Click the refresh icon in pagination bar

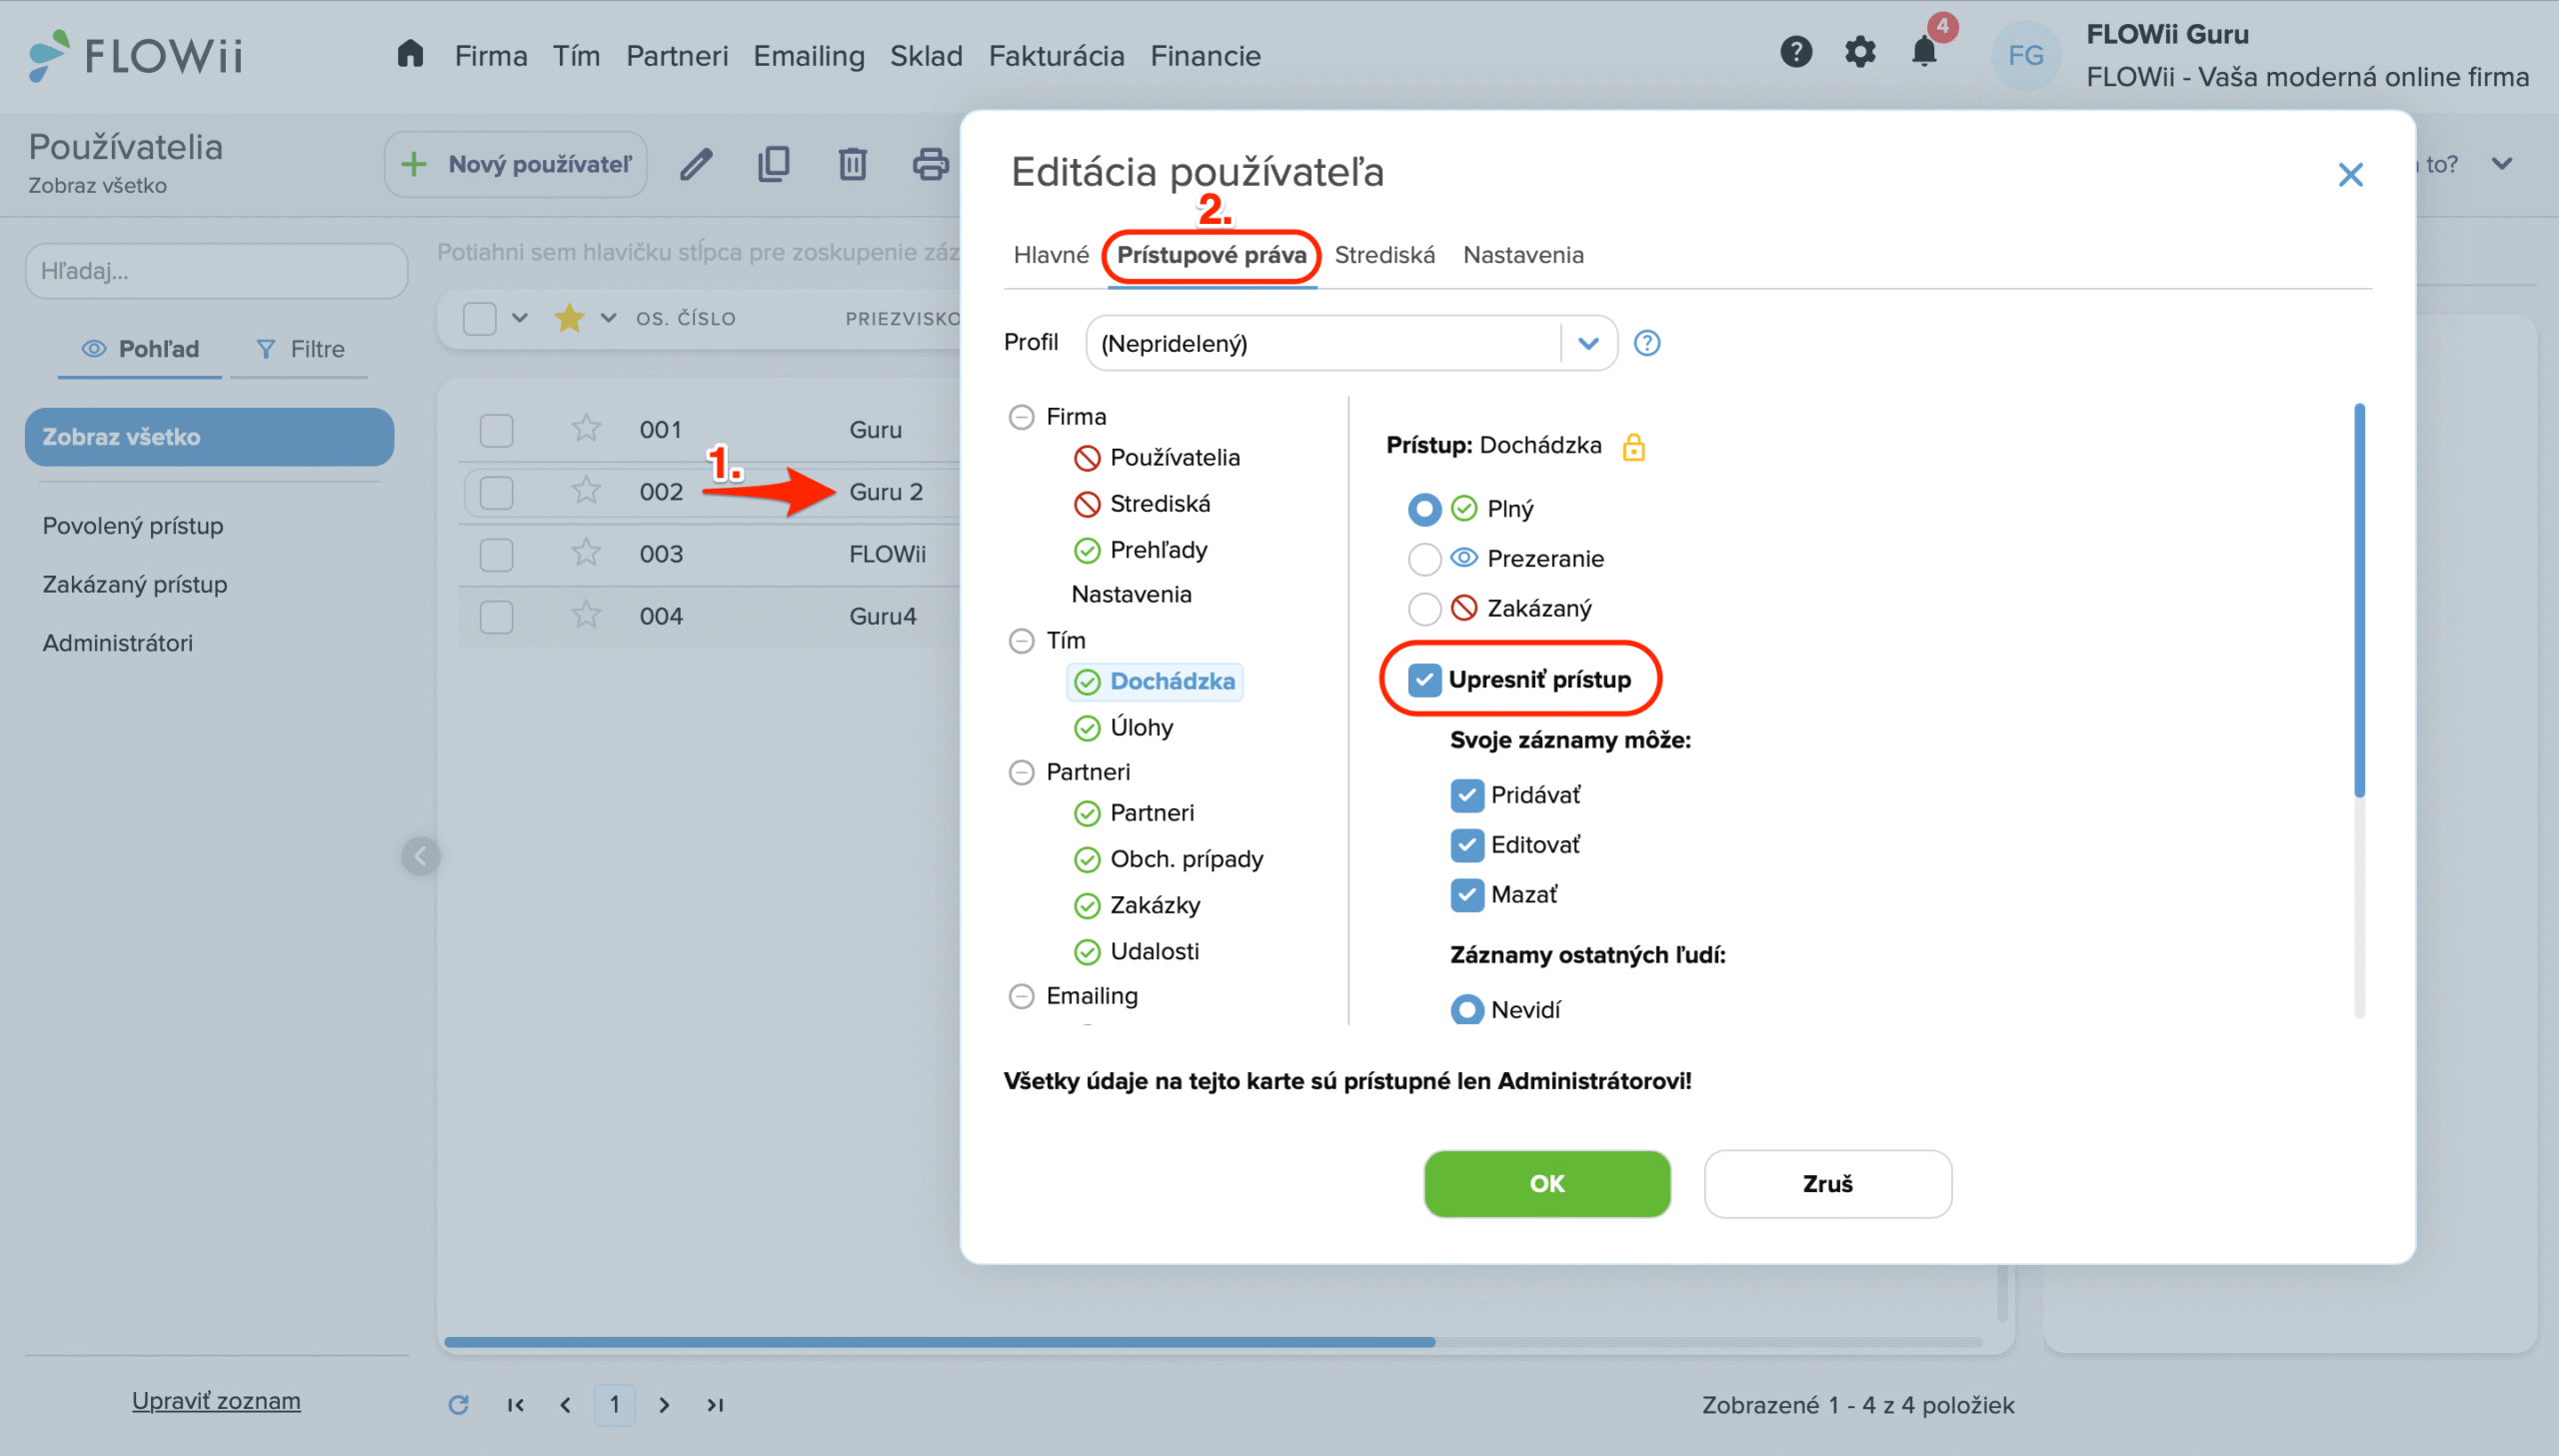click(458, 1405)
